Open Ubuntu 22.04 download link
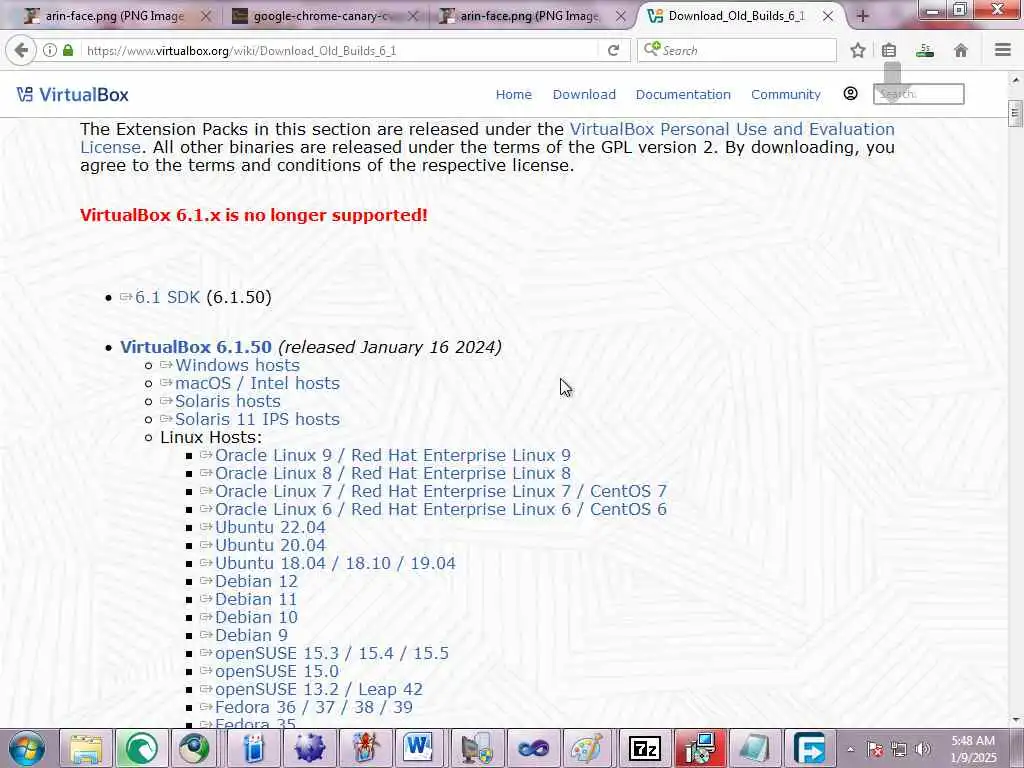This screenshot has height=768, width=1024. (270, 527)
